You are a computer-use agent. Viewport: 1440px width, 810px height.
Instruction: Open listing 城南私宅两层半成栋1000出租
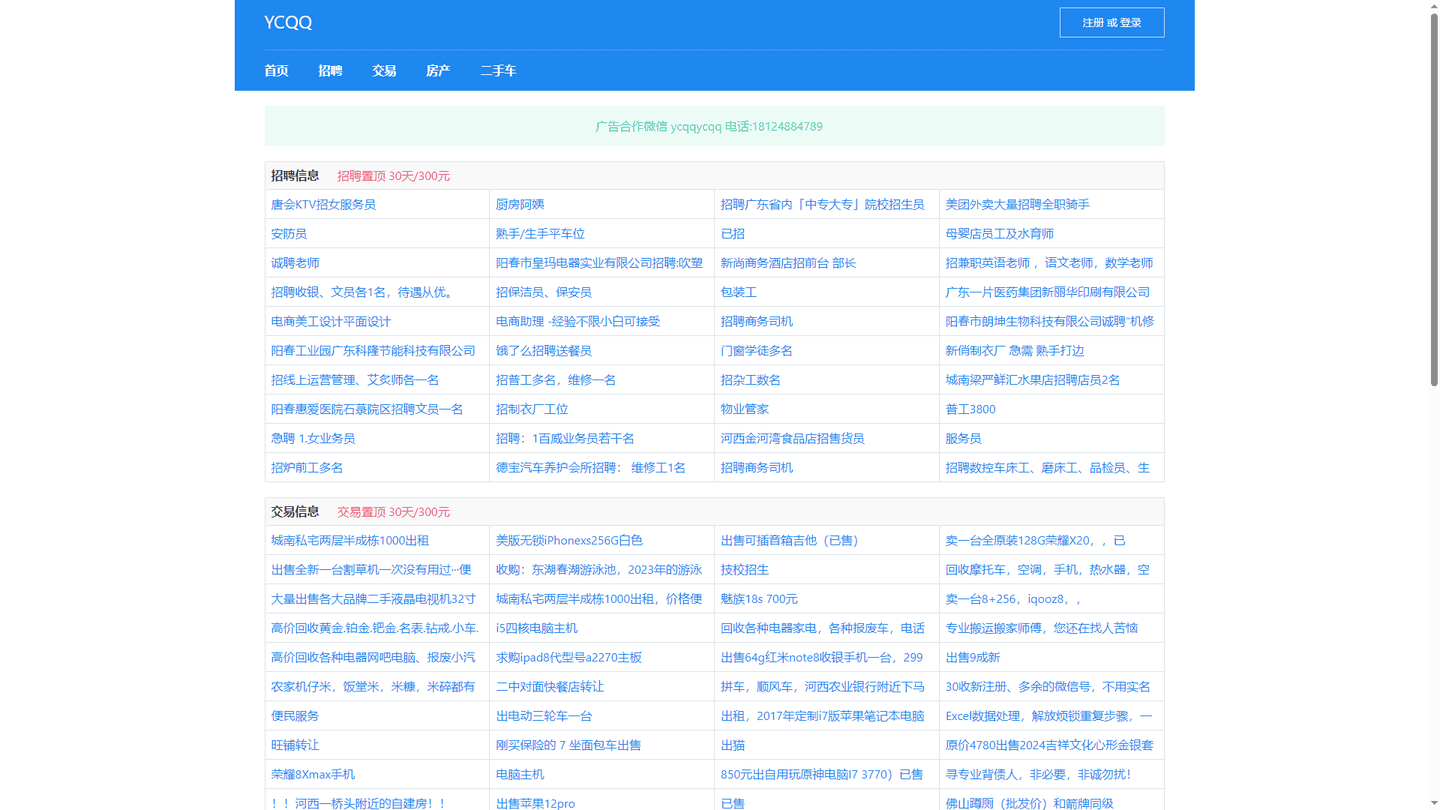tap(350, 540)
